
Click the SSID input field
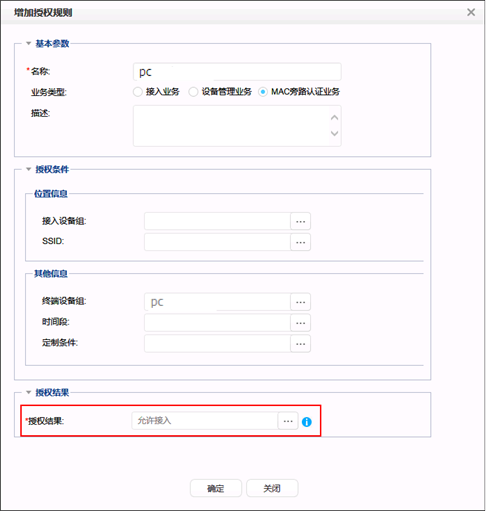217,242
